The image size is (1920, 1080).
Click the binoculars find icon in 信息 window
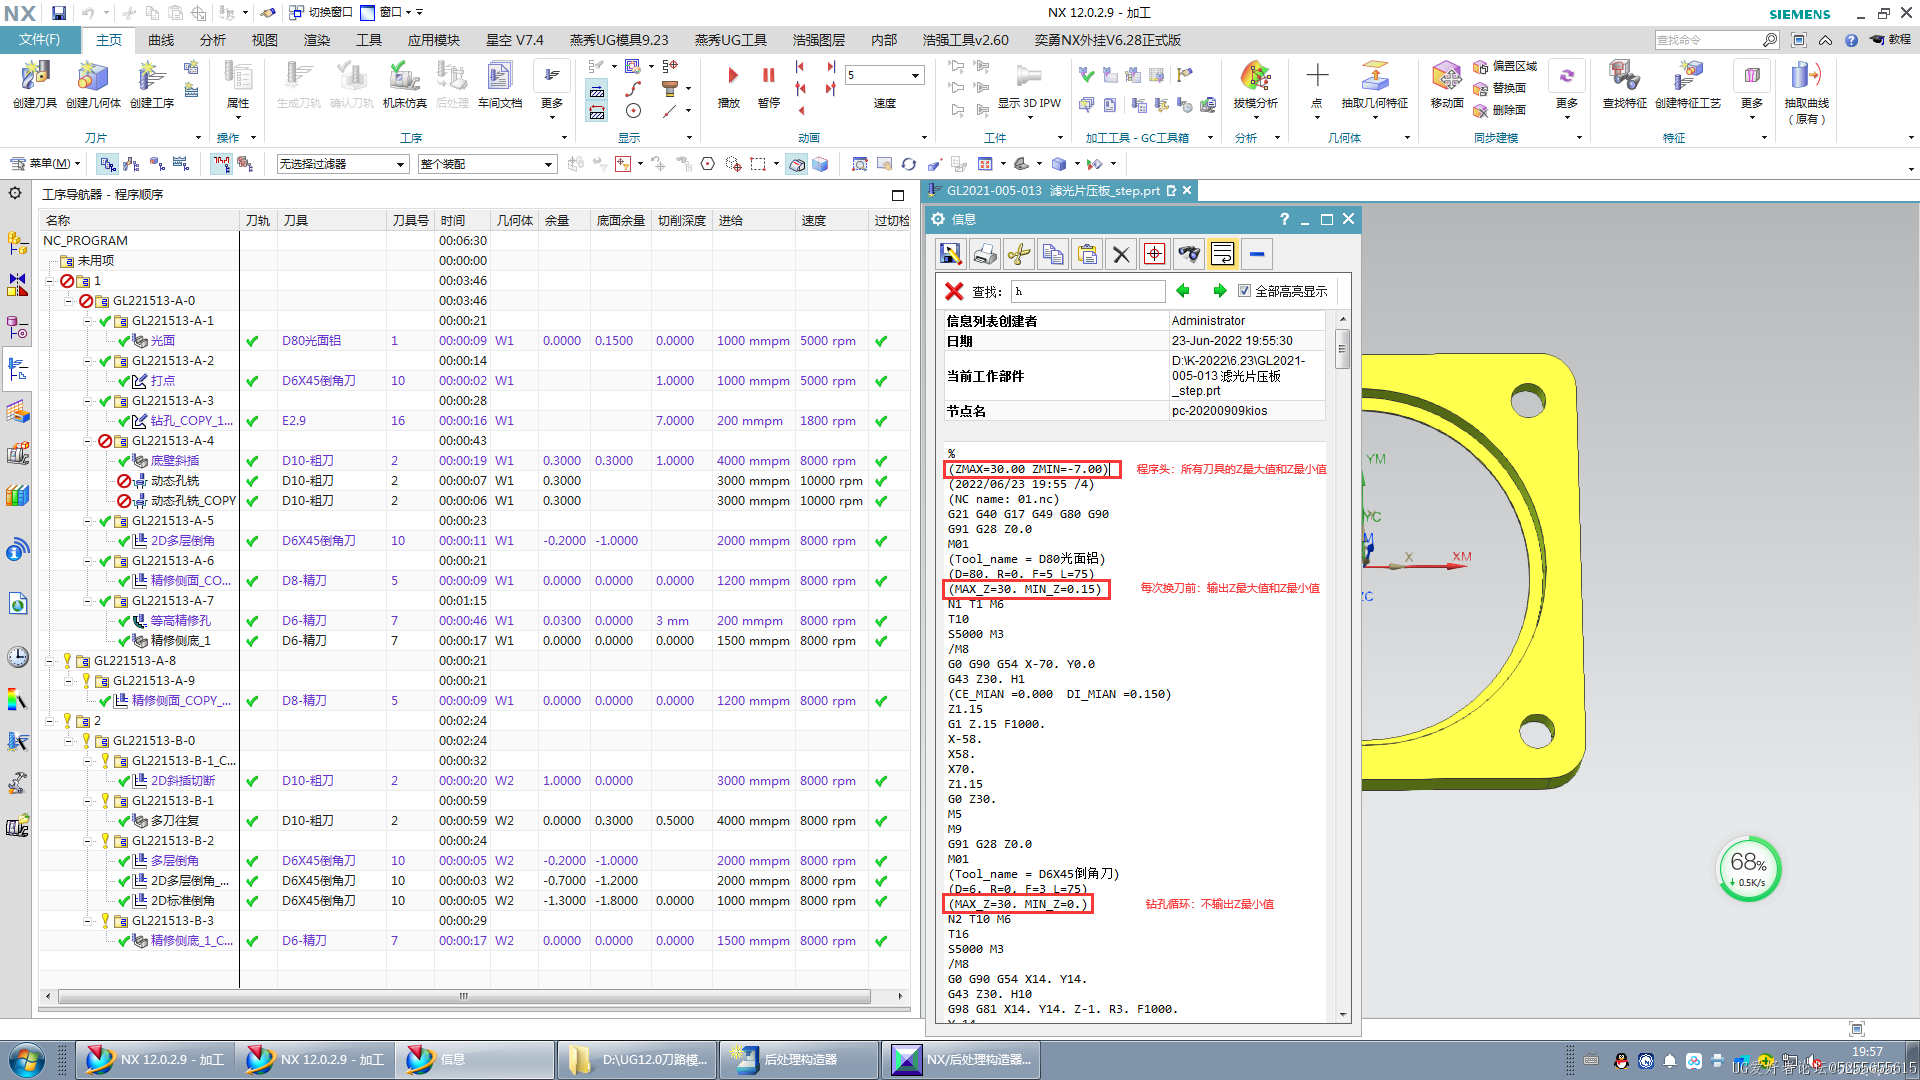pyautogui.click(x=1188, y=254)
